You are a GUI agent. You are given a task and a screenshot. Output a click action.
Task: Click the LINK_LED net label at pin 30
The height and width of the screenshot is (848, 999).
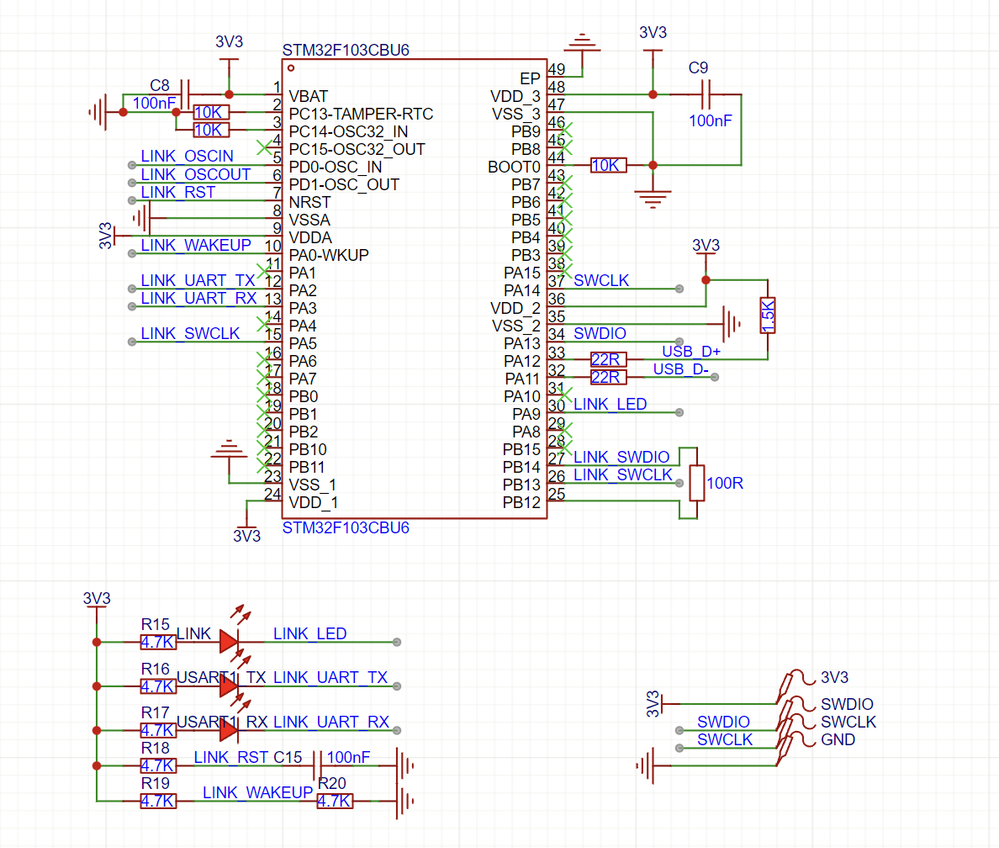610,404
